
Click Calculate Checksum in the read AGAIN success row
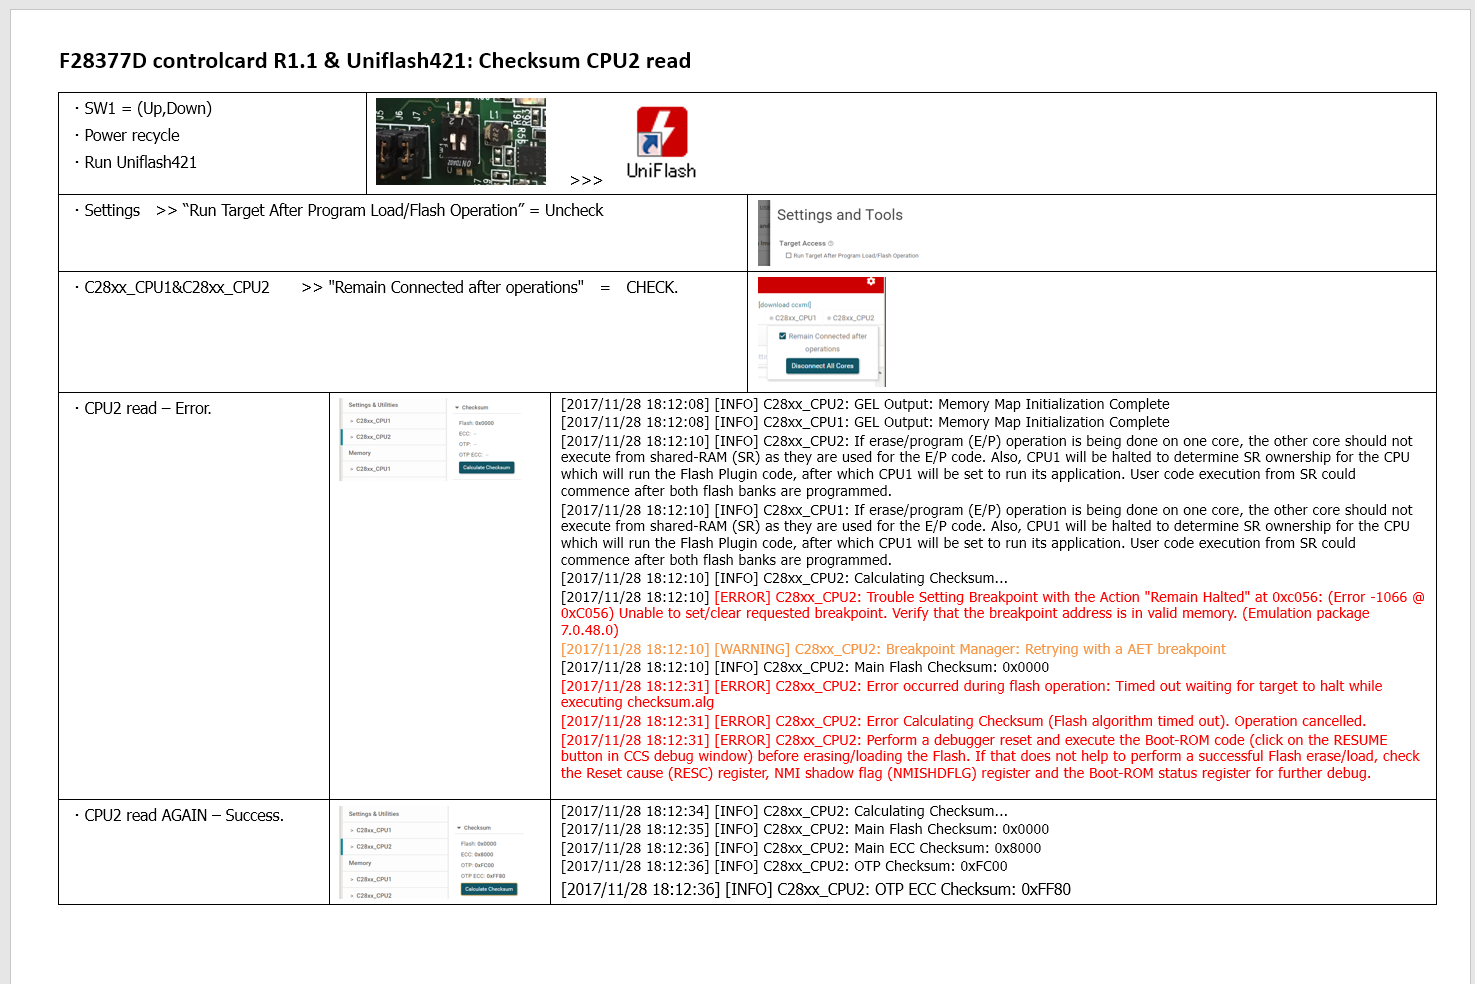489,889
